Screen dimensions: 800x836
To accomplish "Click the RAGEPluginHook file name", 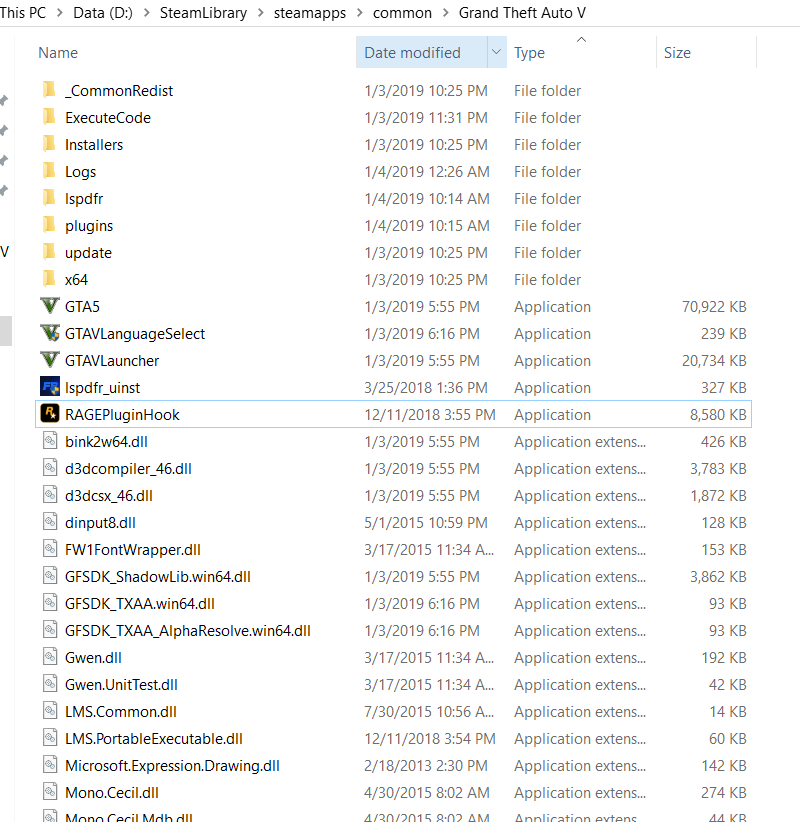I will [122, 415].
